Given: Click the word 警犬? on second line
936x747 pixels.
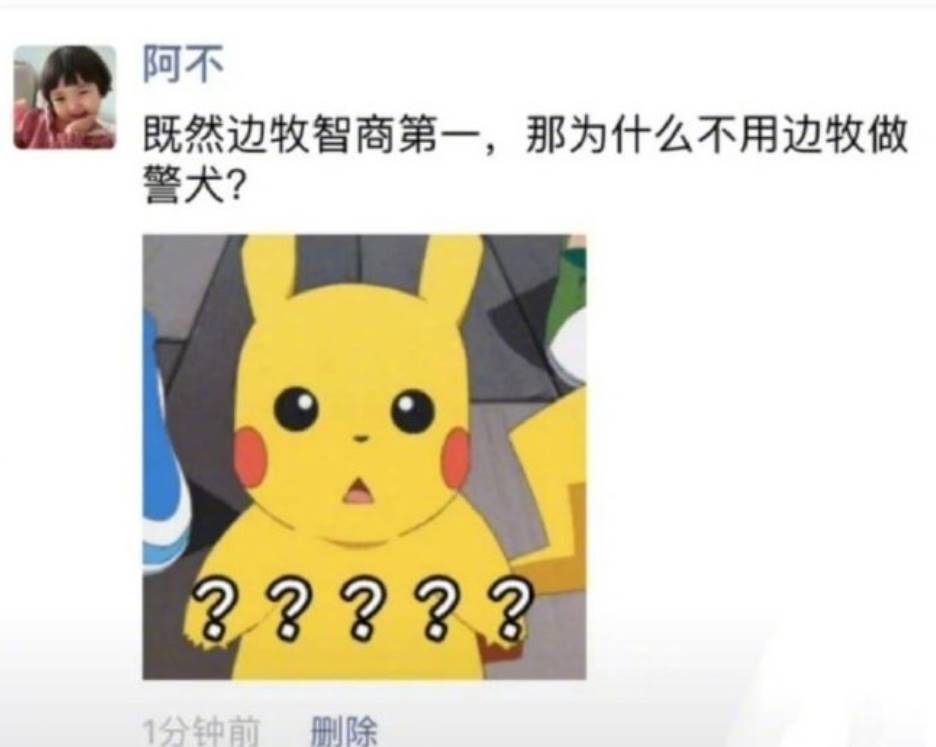Looking at the screenshot, I should [x=194, y=184].
